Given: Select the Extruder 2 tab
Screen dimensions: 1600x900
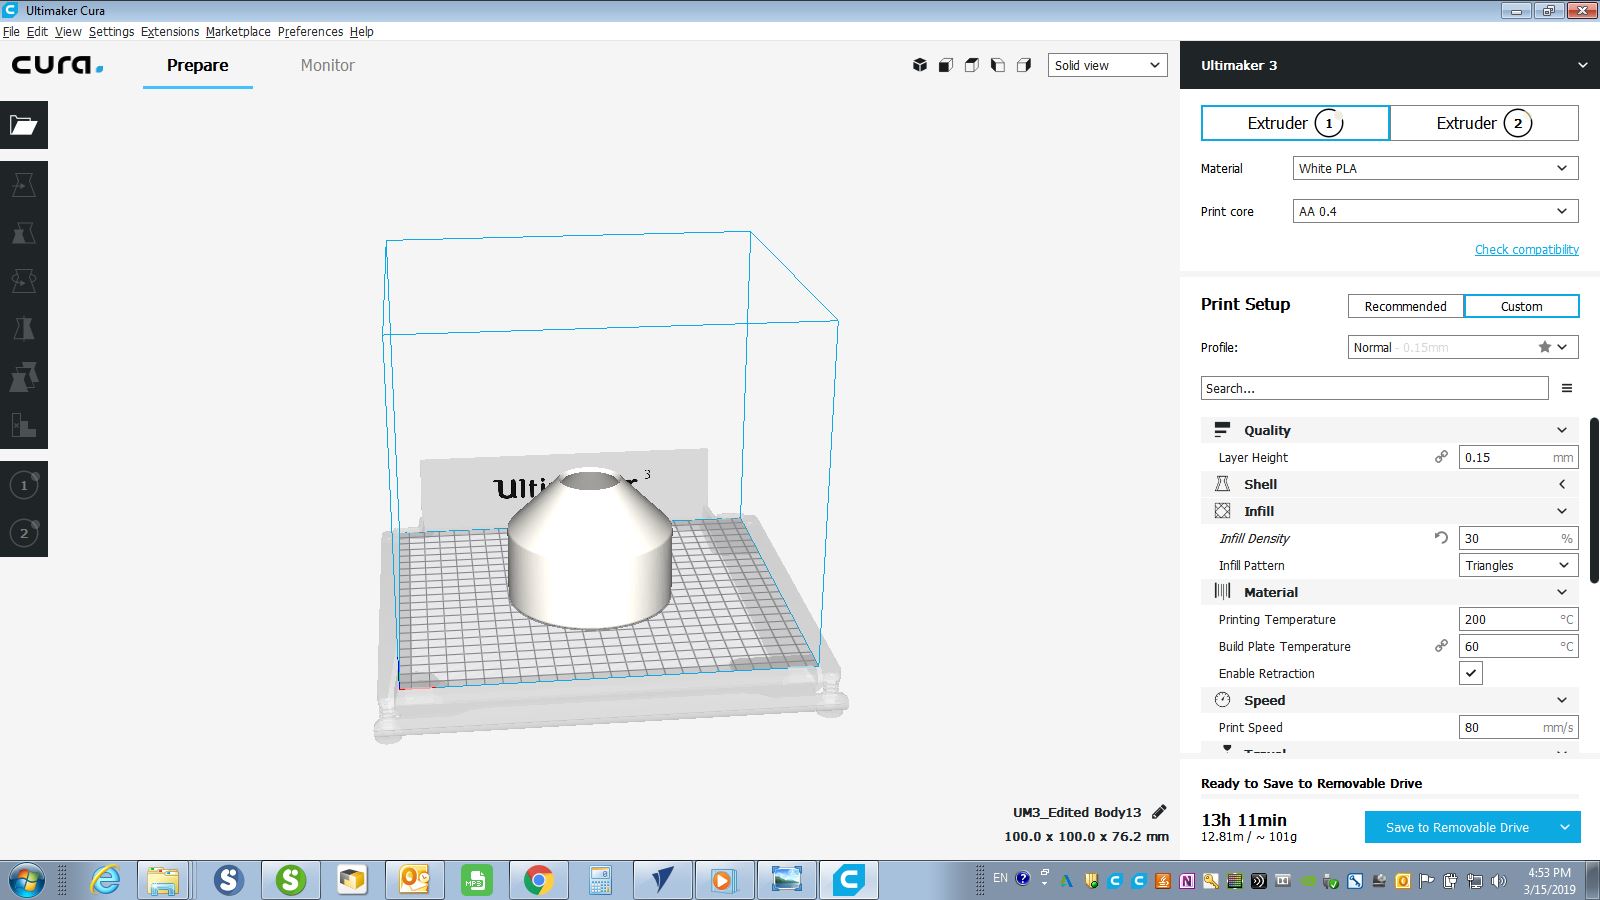Looking at the screenshot, I should 1484,123.
